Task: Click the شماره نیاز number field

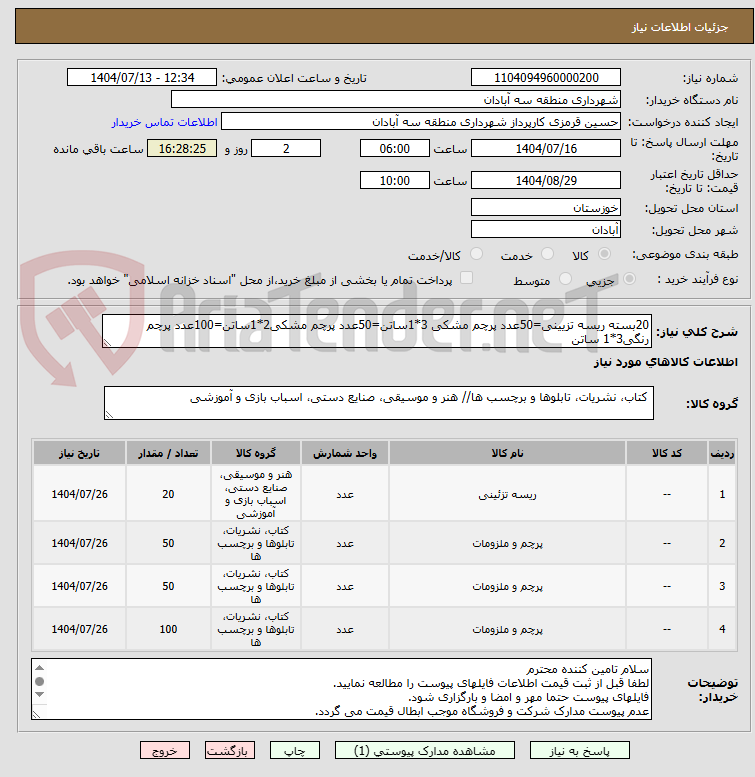Action: [x=545, y=78]
